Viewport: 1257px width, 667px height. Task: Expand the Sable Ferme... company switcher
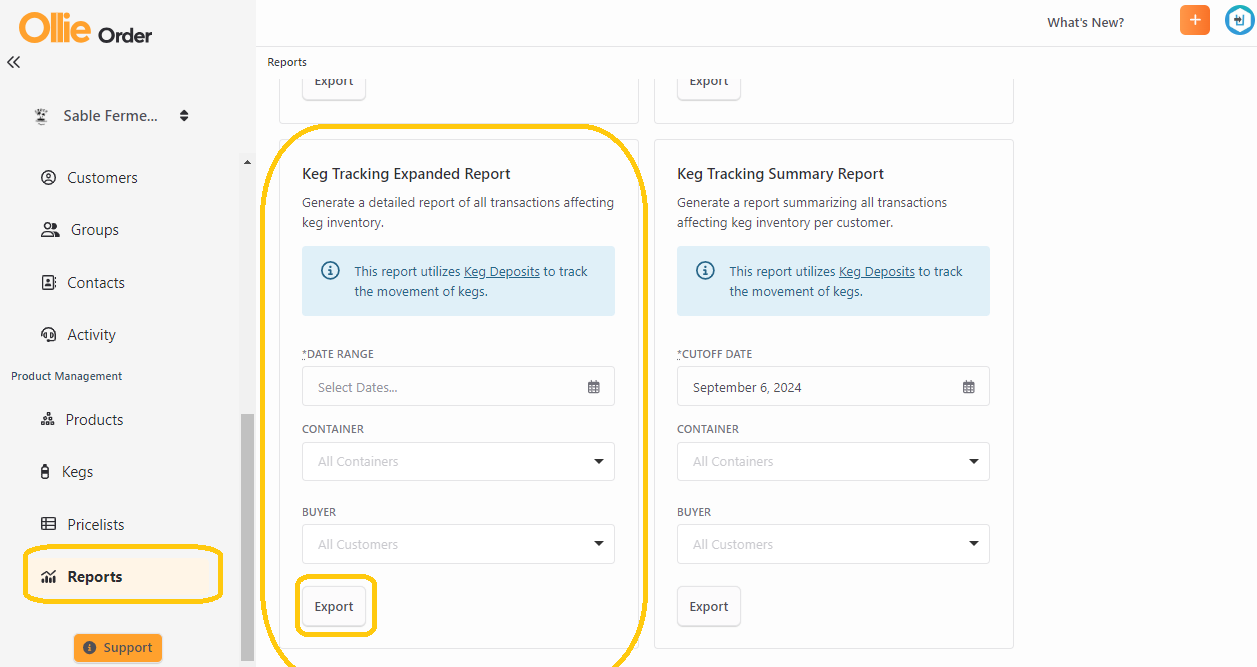point(112,116)
